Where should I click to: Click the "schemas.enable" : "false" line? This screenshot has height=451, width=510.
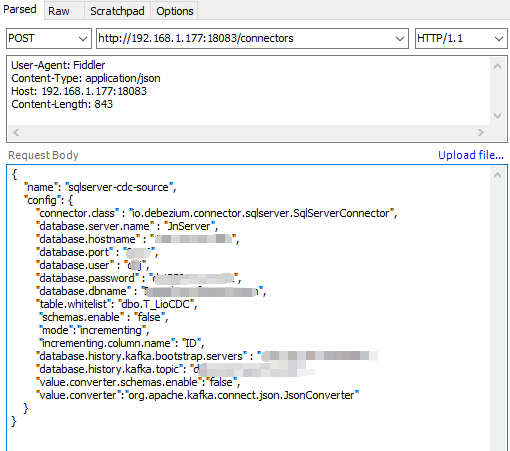click(x=104, y=317)
